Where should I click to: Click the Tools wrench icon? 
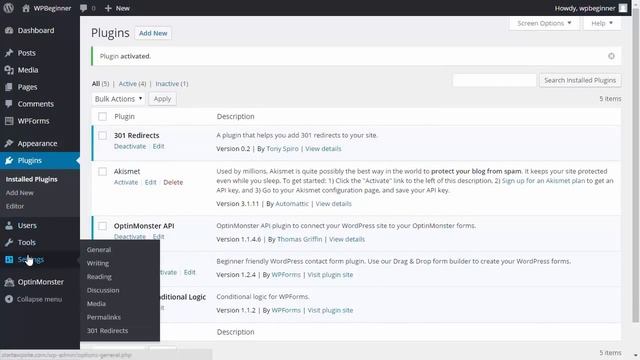[x=9, y=242]
